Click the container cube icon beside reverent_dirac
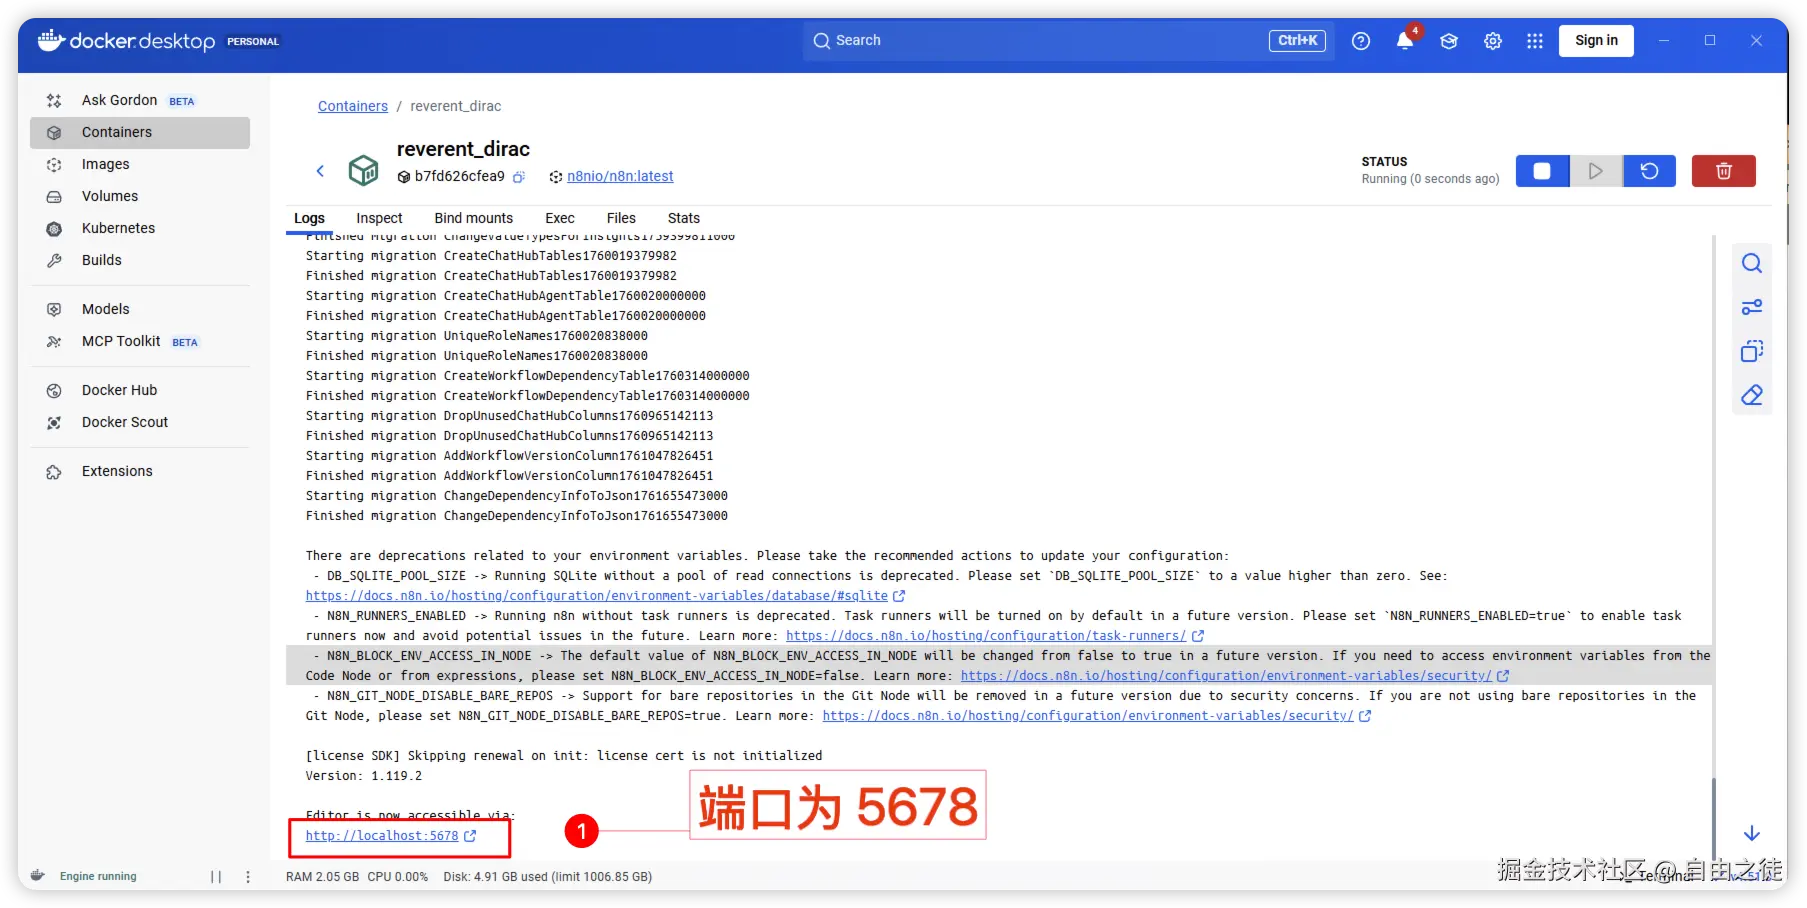 [x=363, y=170]
